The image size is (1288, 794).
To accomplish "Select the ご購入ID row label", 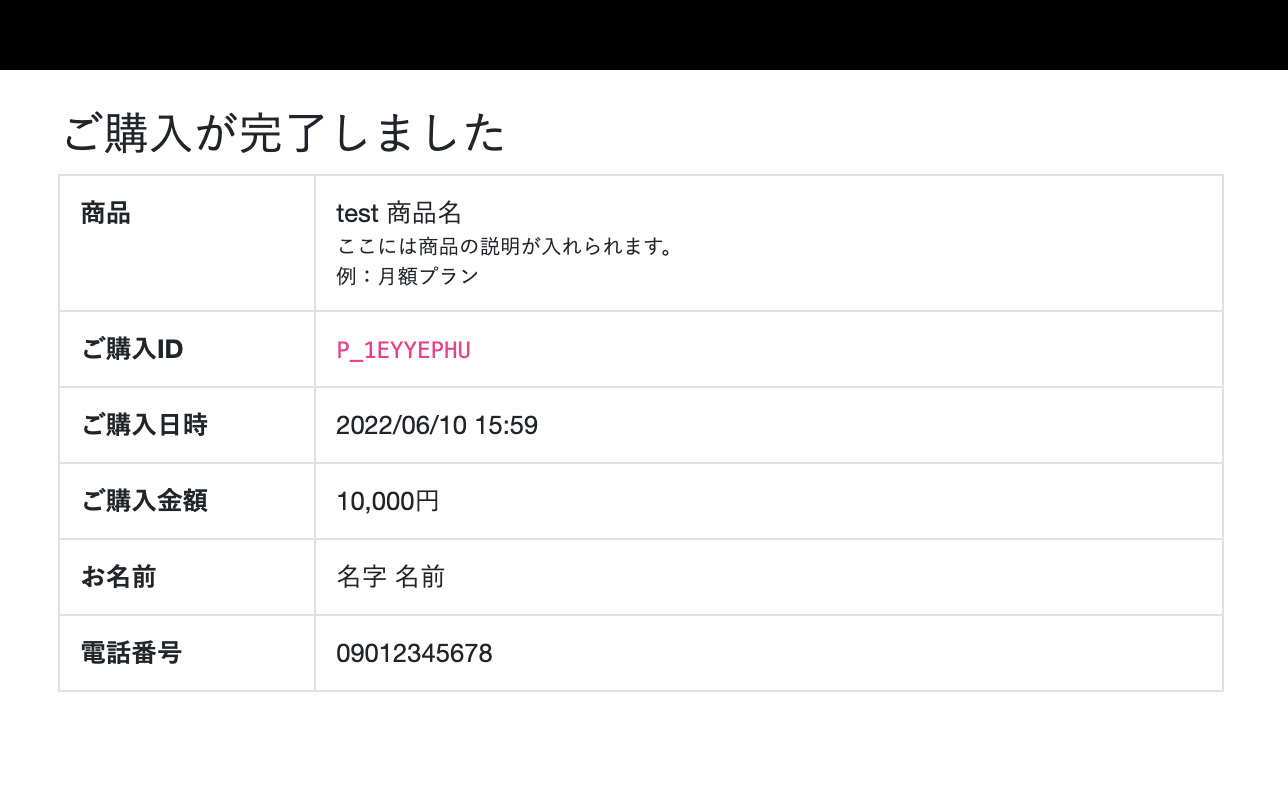I will pos(132,349).
